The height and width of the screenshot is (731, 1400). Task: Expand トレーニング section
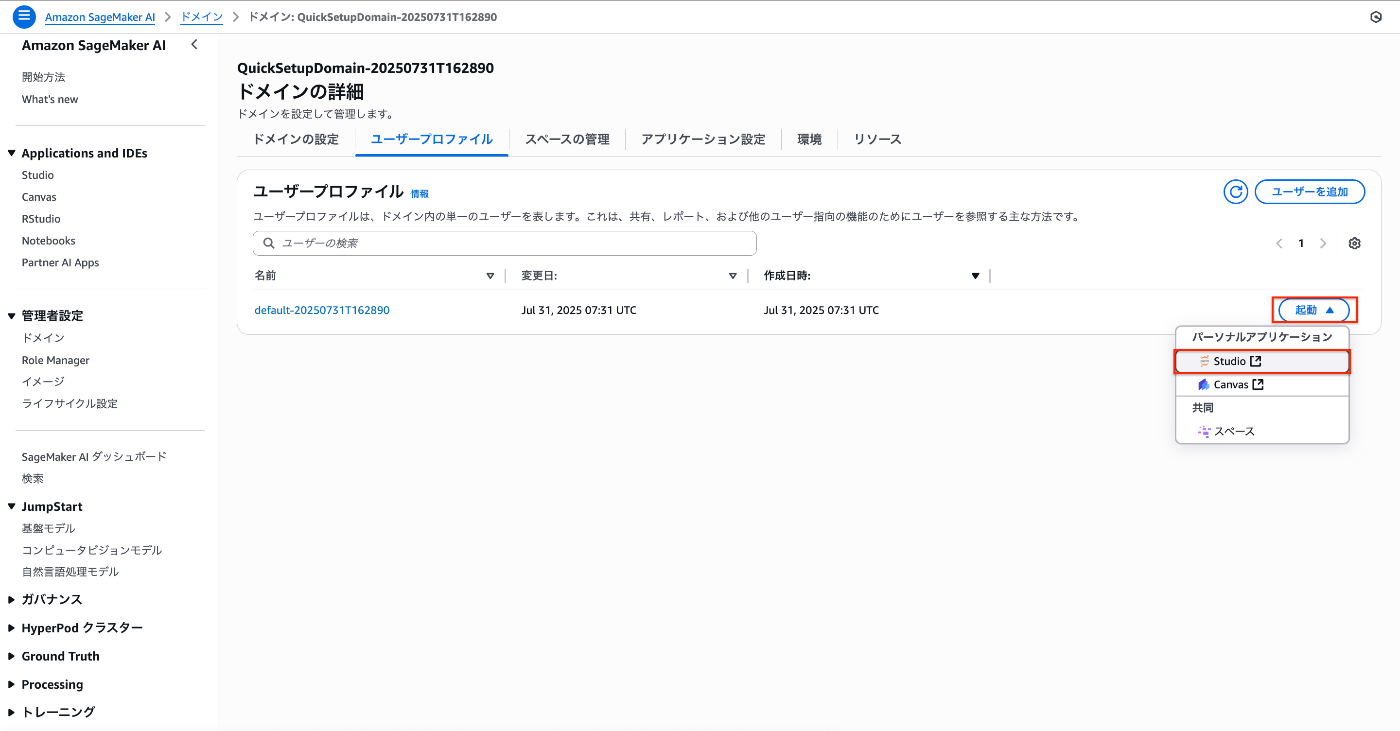point(12,712)
